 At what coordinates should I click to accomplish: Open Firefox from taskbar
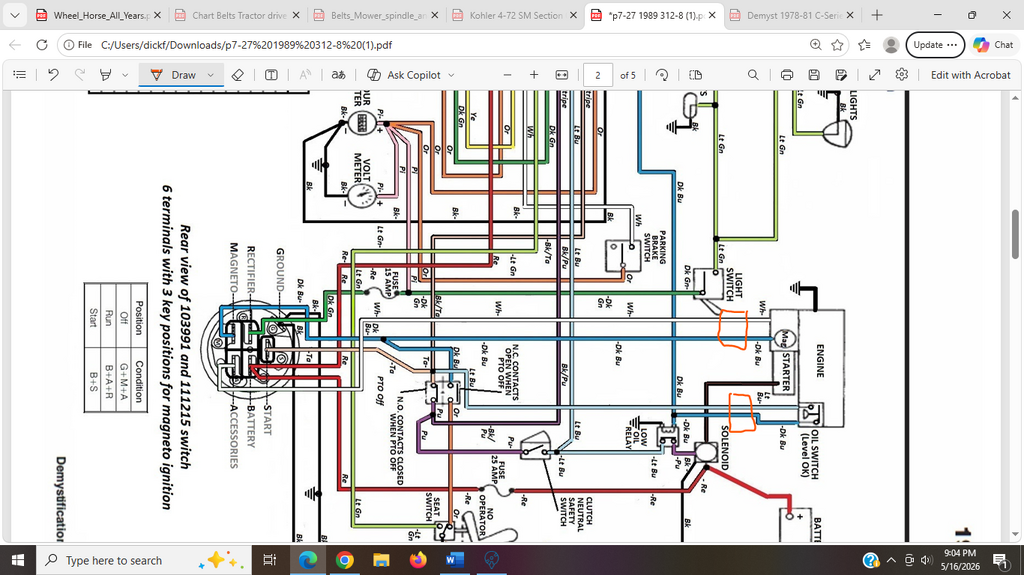pyautogui.click(x=418, y=560)
